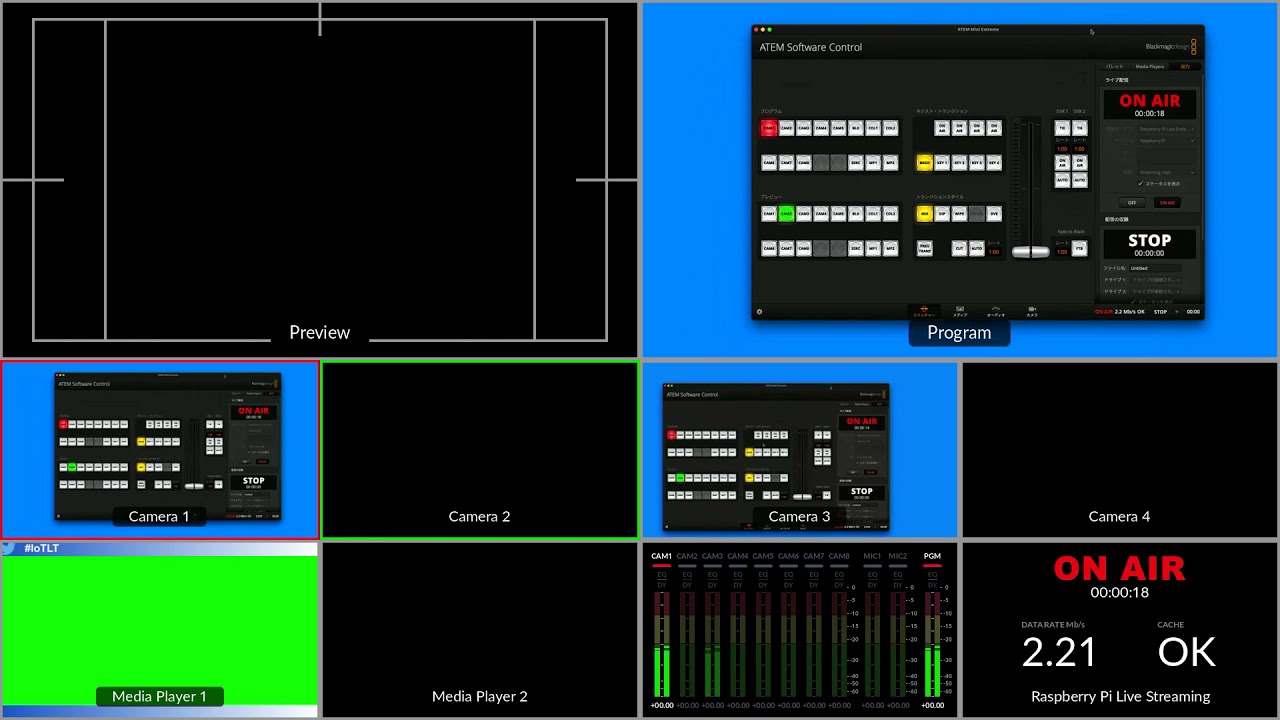Screen dimensions: 1280x720
Task: Click the CUT transition button
Action: (x=959, y=248)
